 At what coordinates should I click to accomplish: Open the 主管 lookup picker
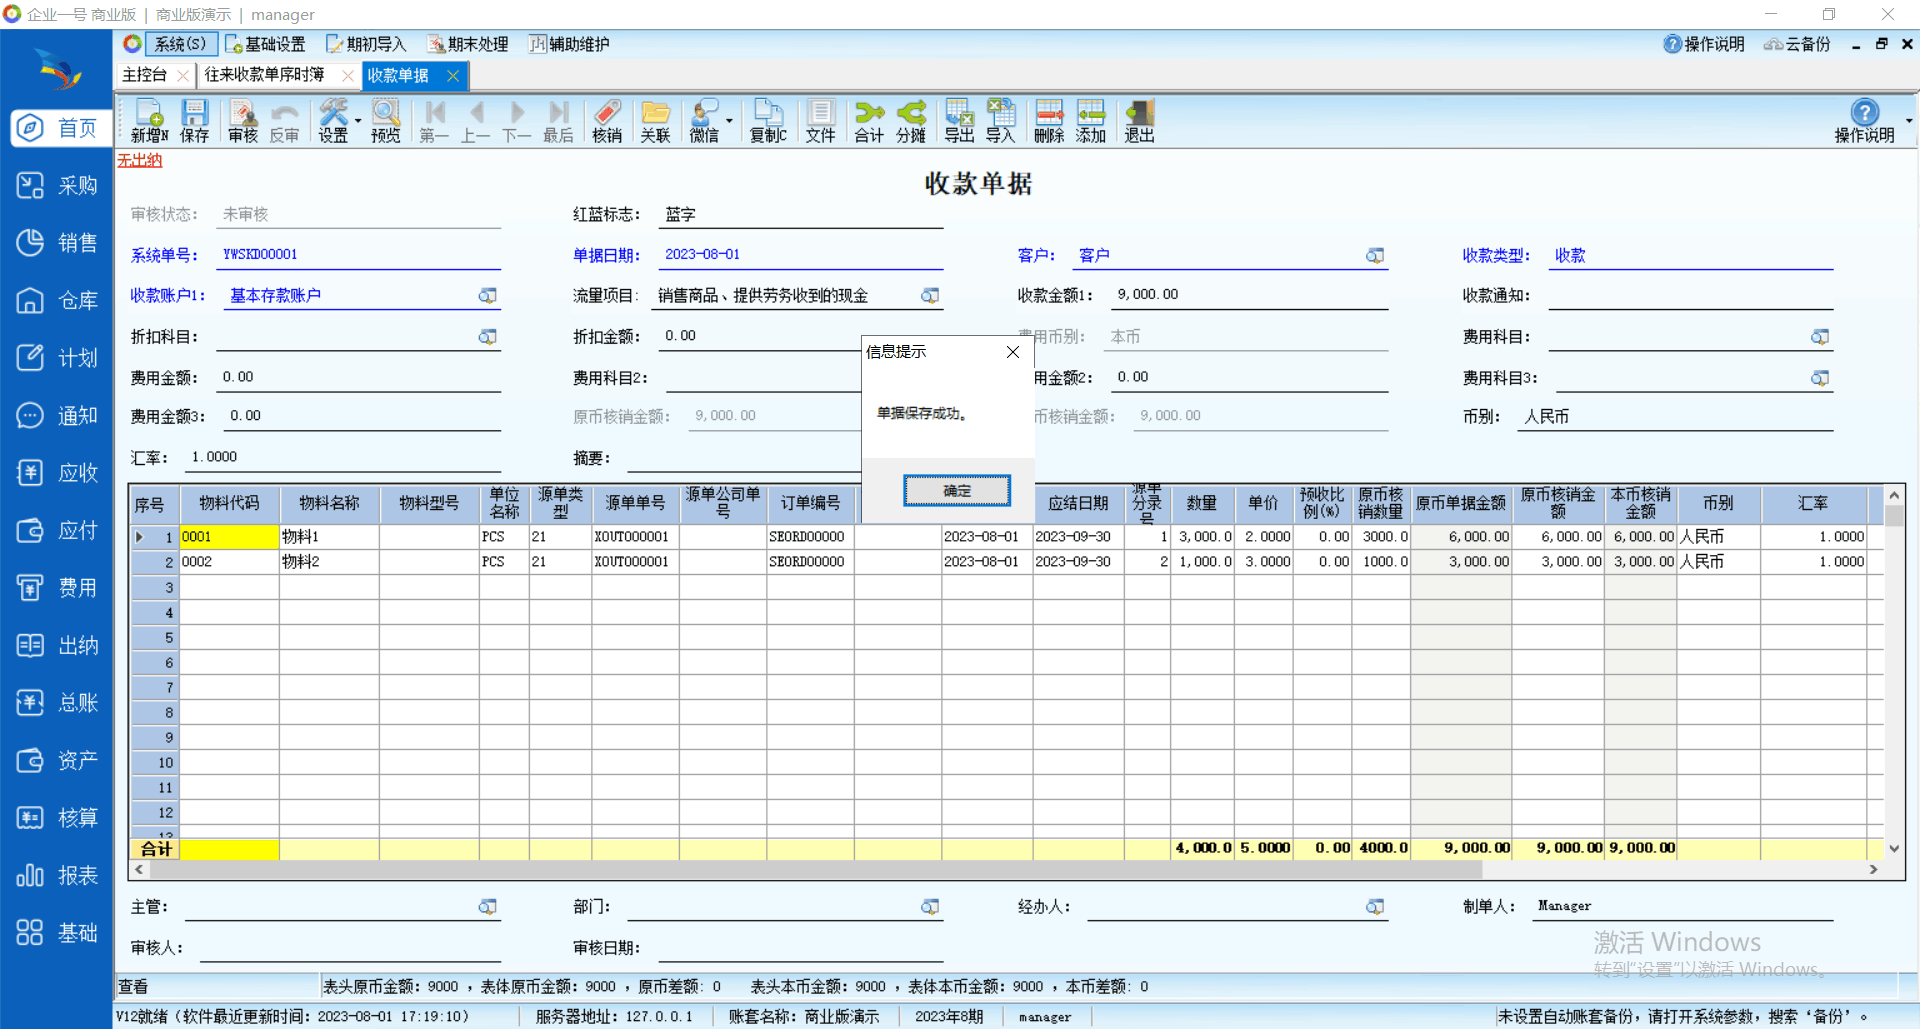coord(487,907)
